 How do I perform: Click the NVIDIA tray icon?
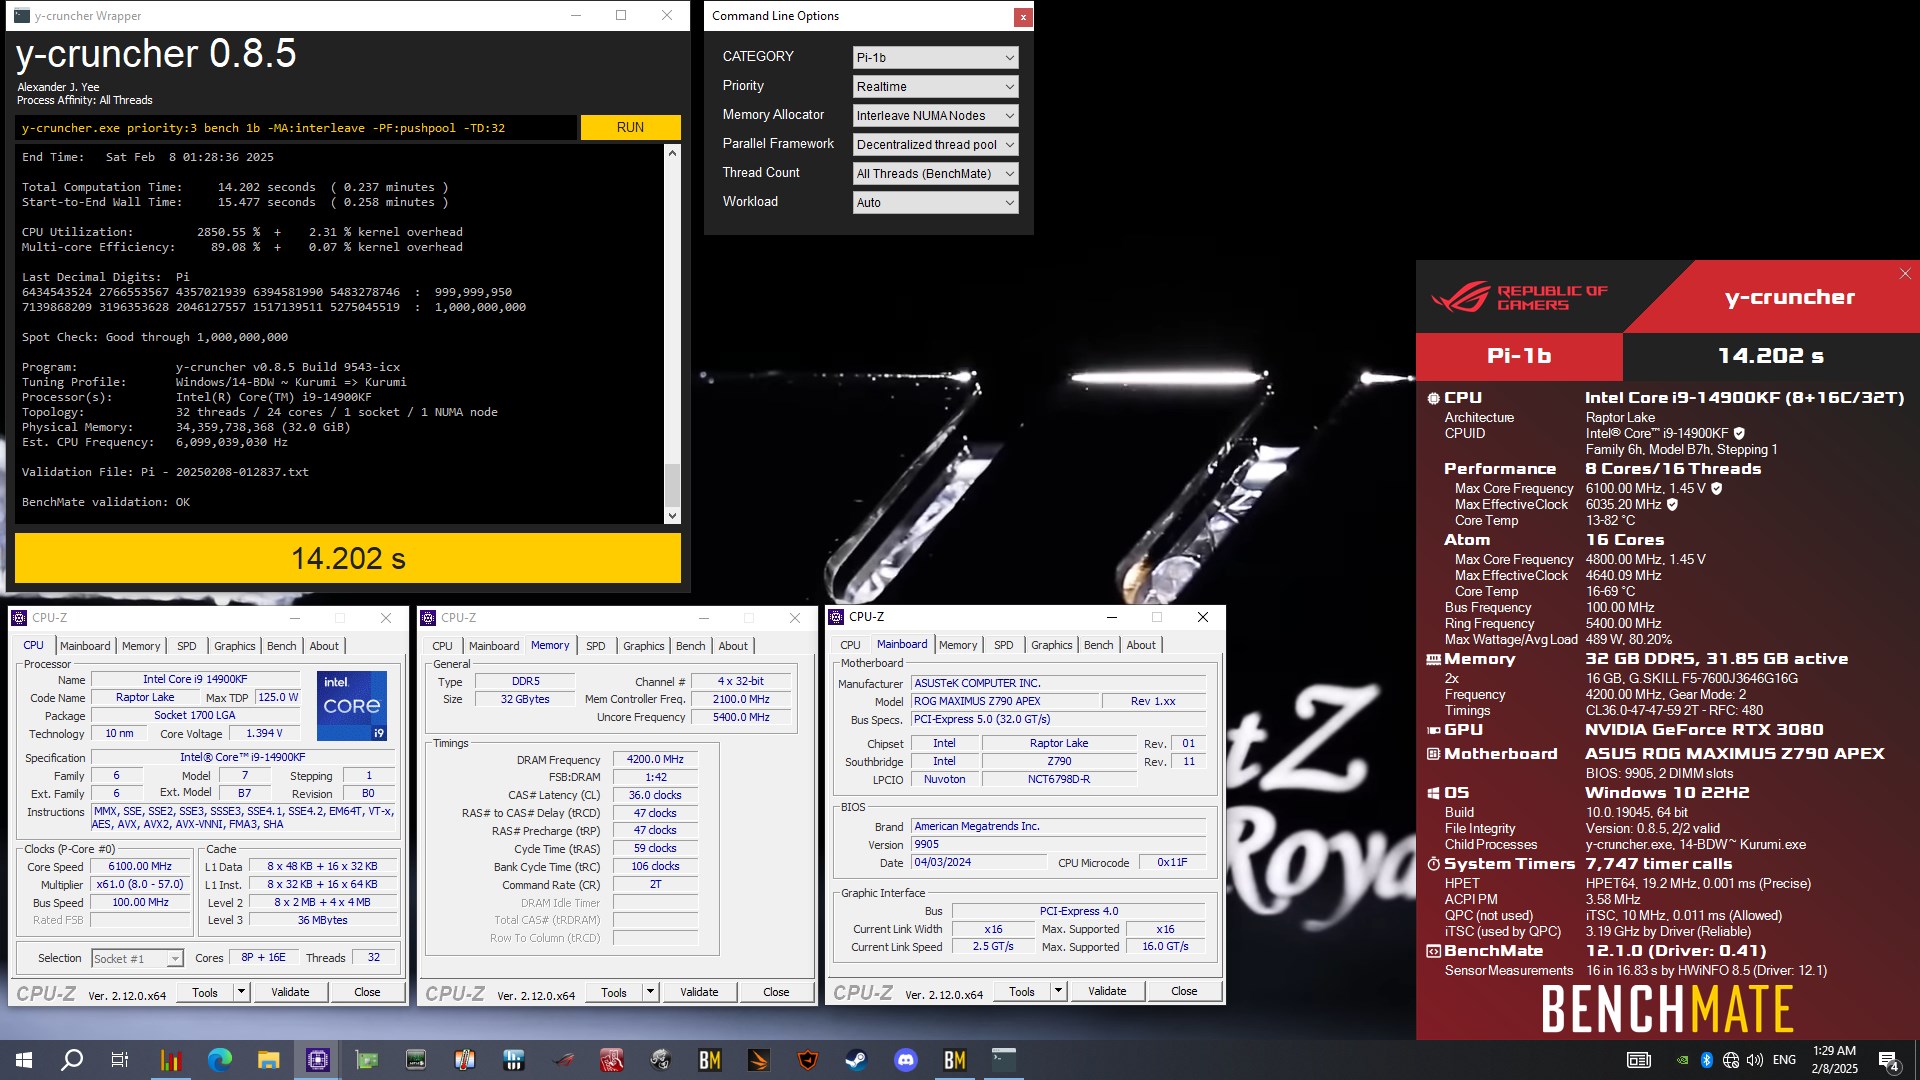[1683, 1060]
